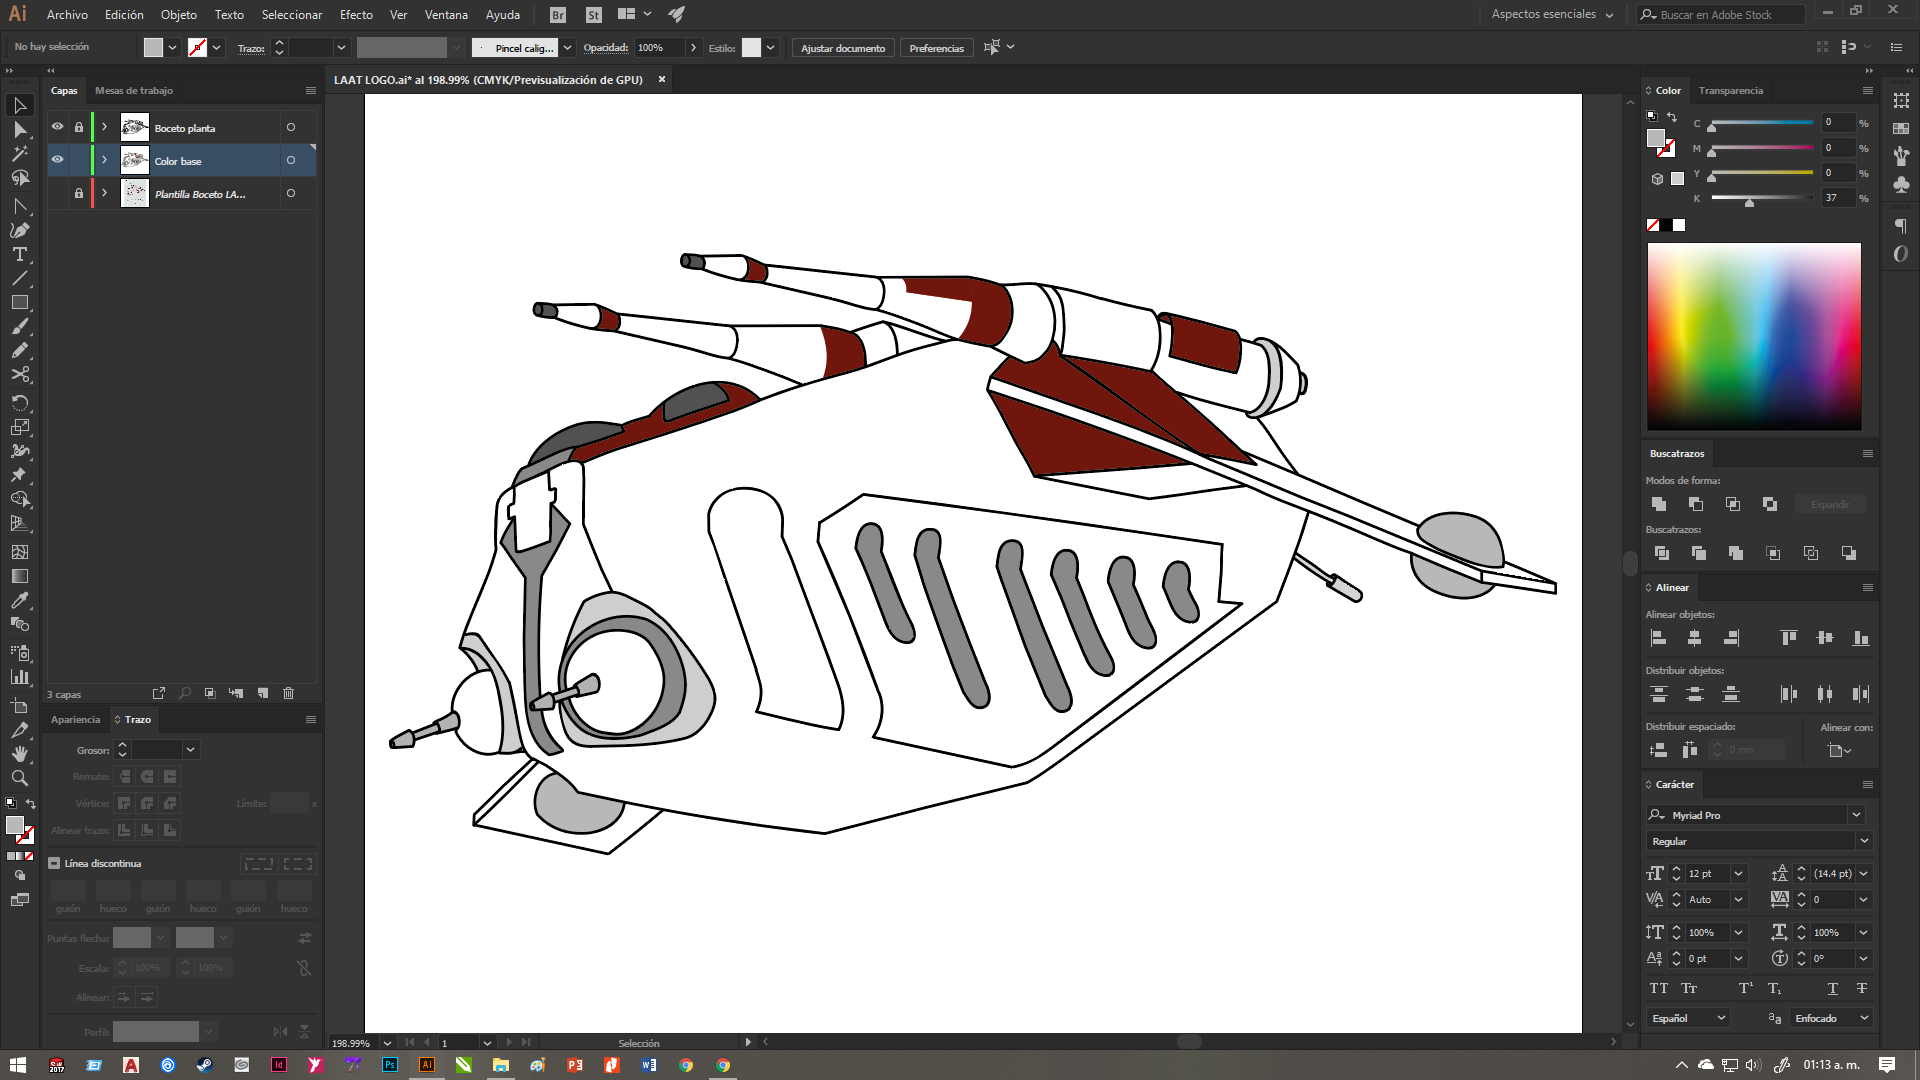Image resolution: width=1920 pixels, height=1080 pixels.
Task: Select the Zoom tool
Action: 19,778
